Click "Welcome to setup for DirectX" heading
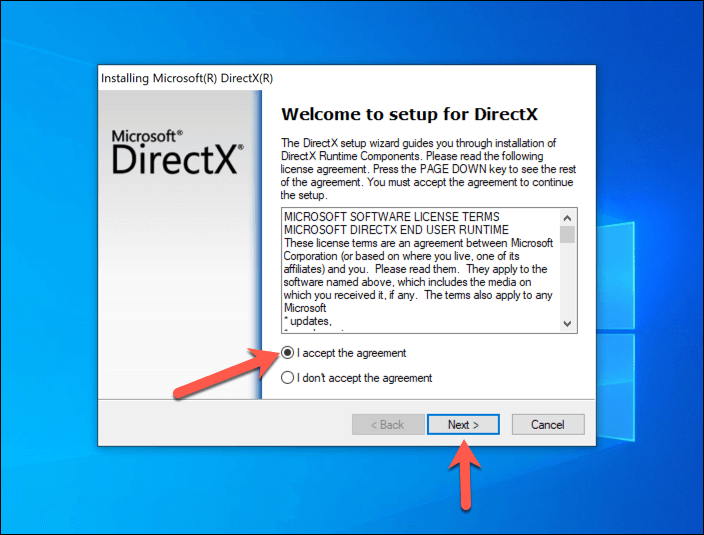The height and width of the screenshot is (535, 704). (409, 114)
